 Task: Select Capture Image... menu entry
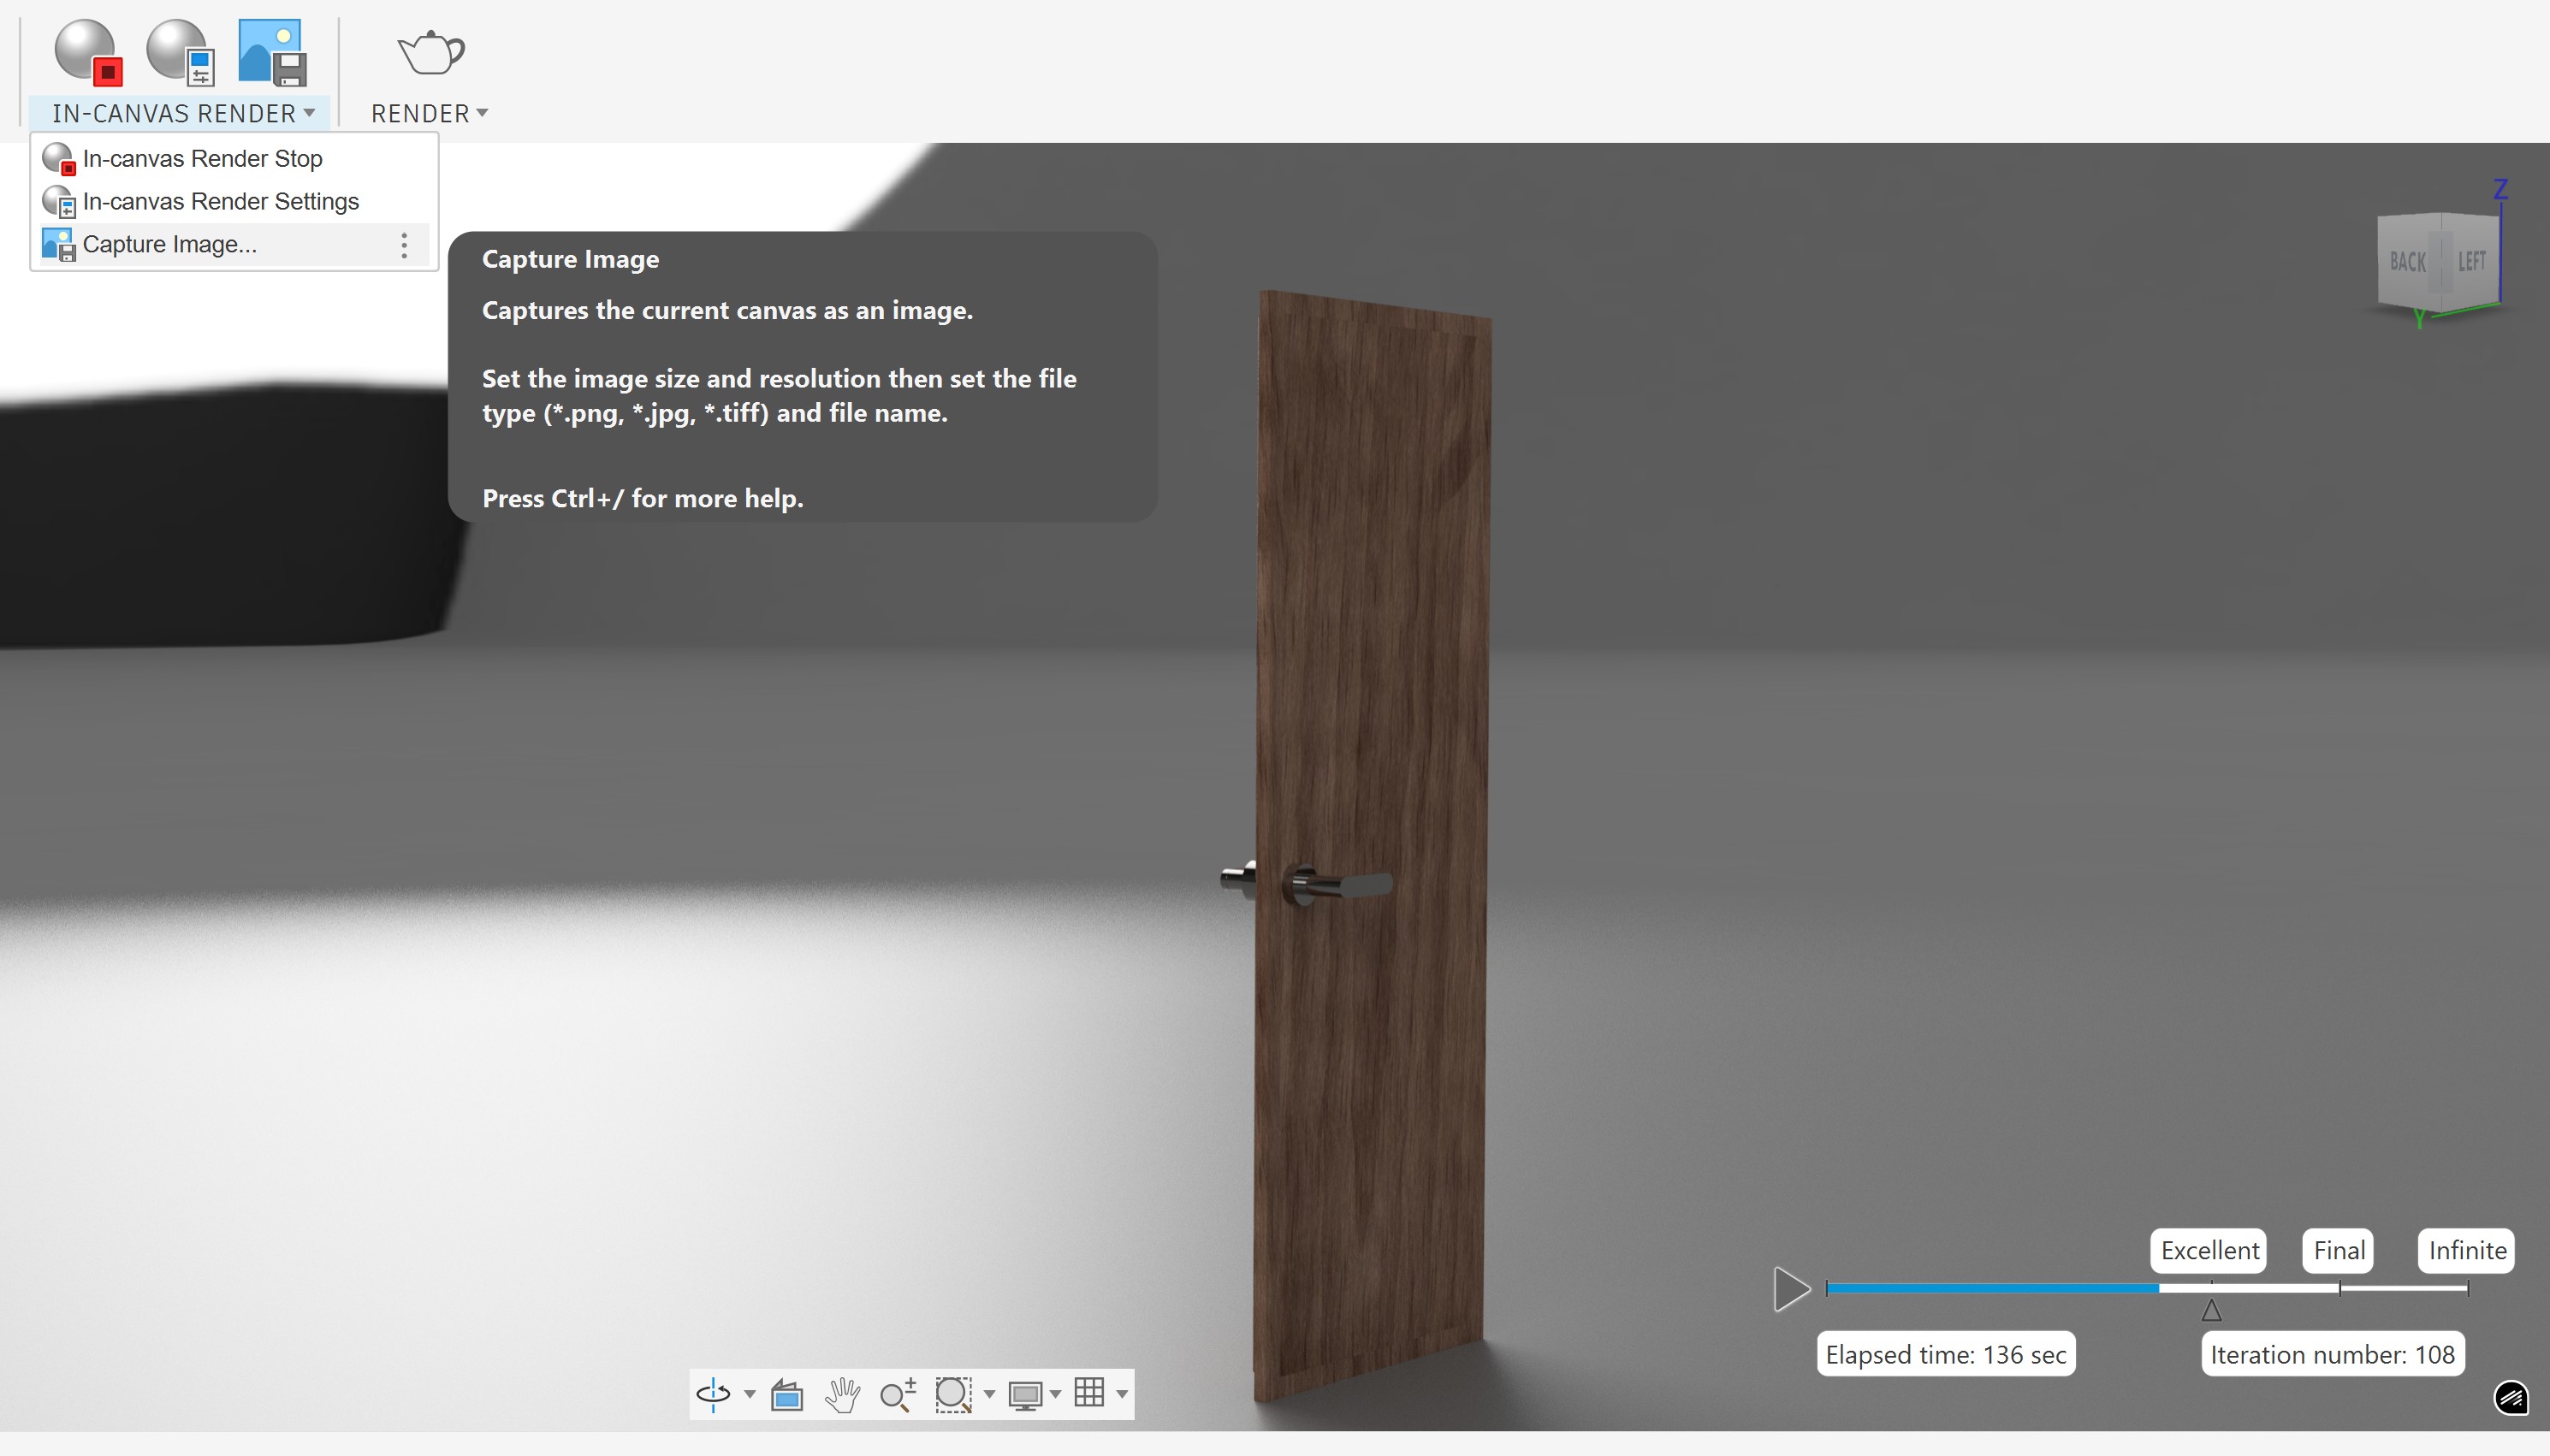(170, 244)
